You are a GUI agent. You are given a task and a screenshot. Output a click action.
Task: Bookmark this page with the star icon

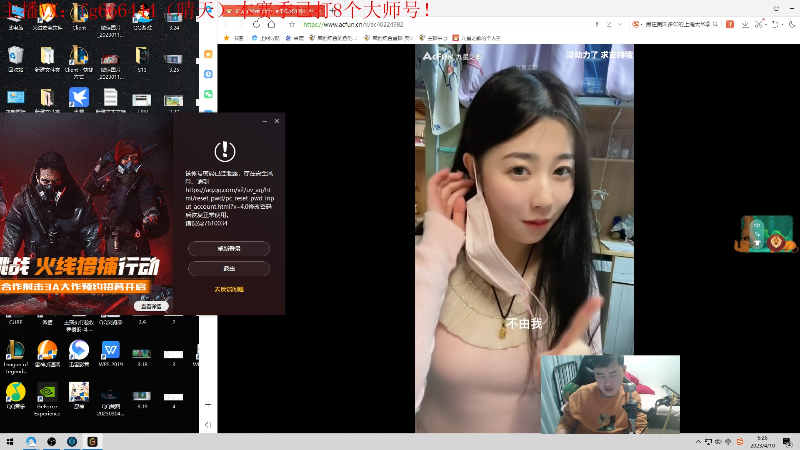click(x=292, y=24)
